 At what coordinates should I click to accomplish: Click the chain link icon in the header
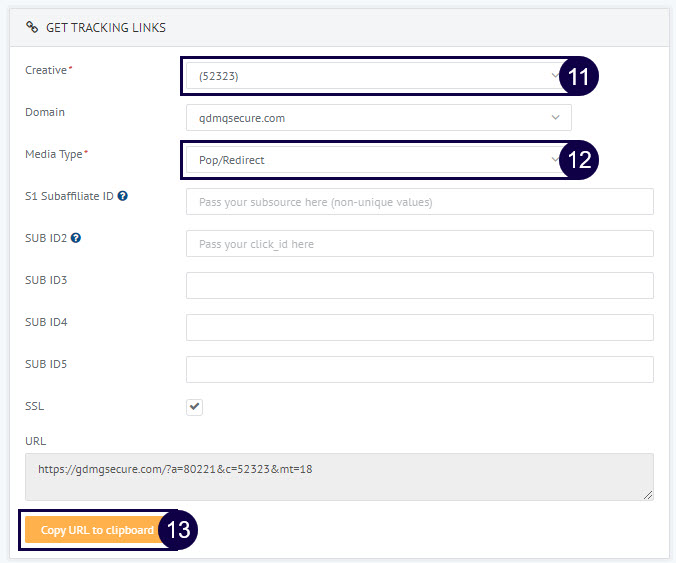pos(32,27)
